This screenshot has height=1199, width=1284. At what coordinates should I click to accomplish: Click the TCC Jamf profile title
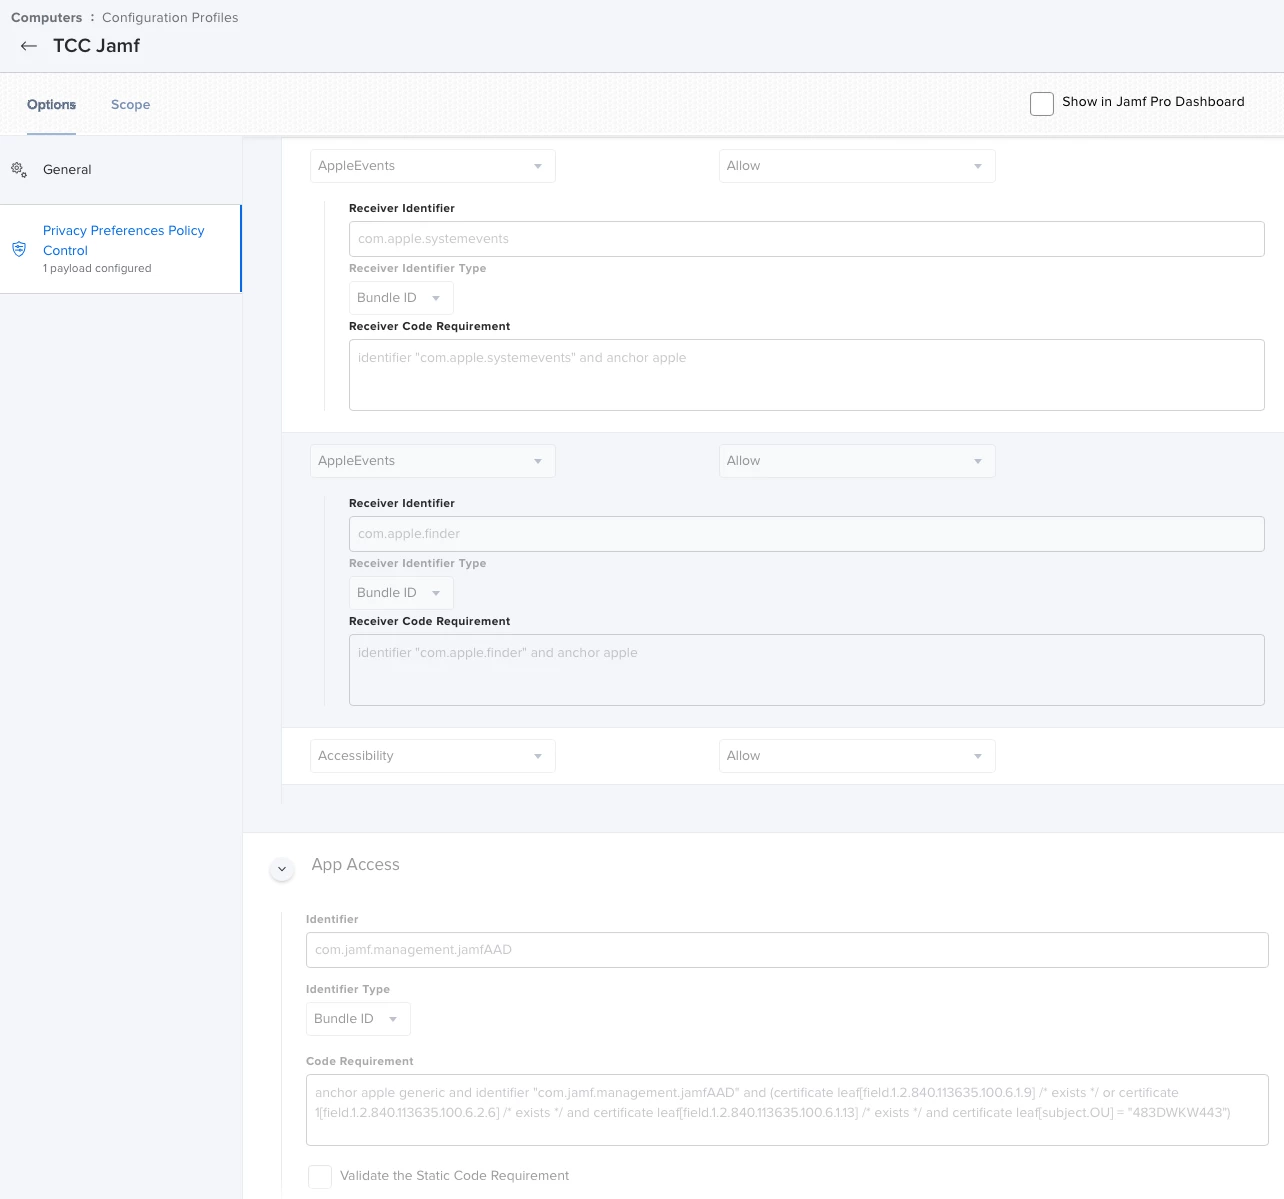tap(96, 46)
